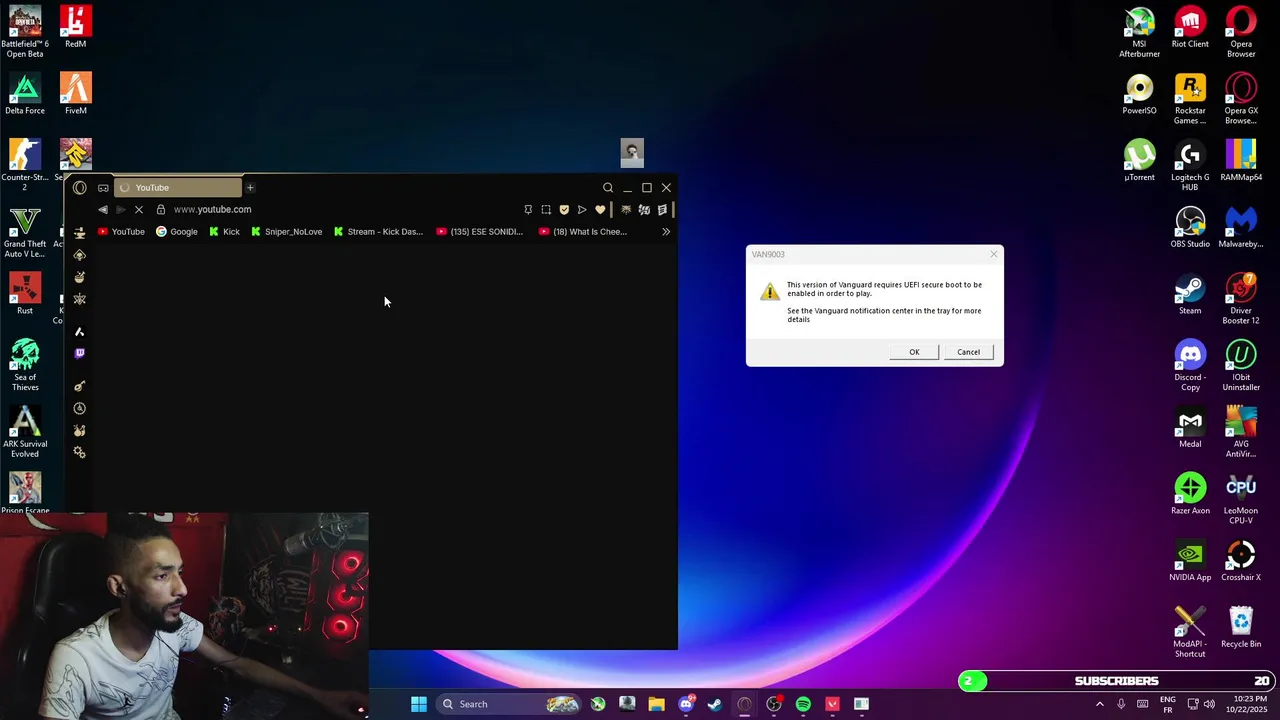Click the search tabs magnifier icon
The image size is (1280, 720).
[608, 187]
